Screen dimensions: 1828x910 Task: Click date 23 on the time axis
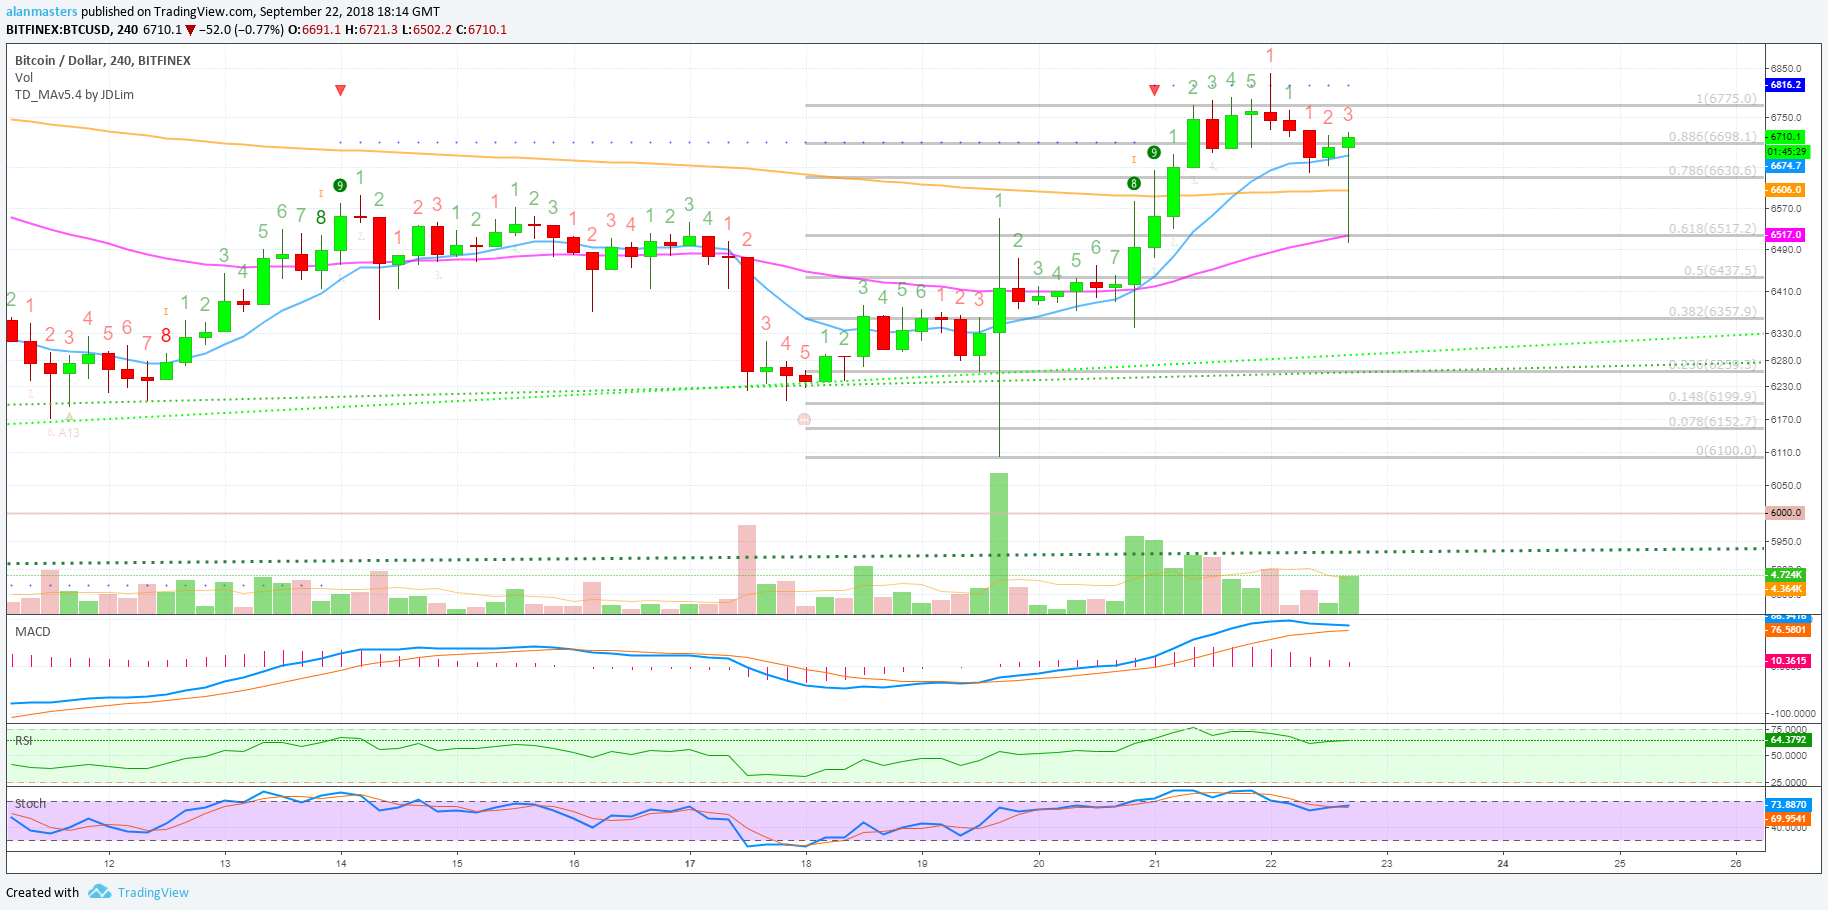point(1387,864)
